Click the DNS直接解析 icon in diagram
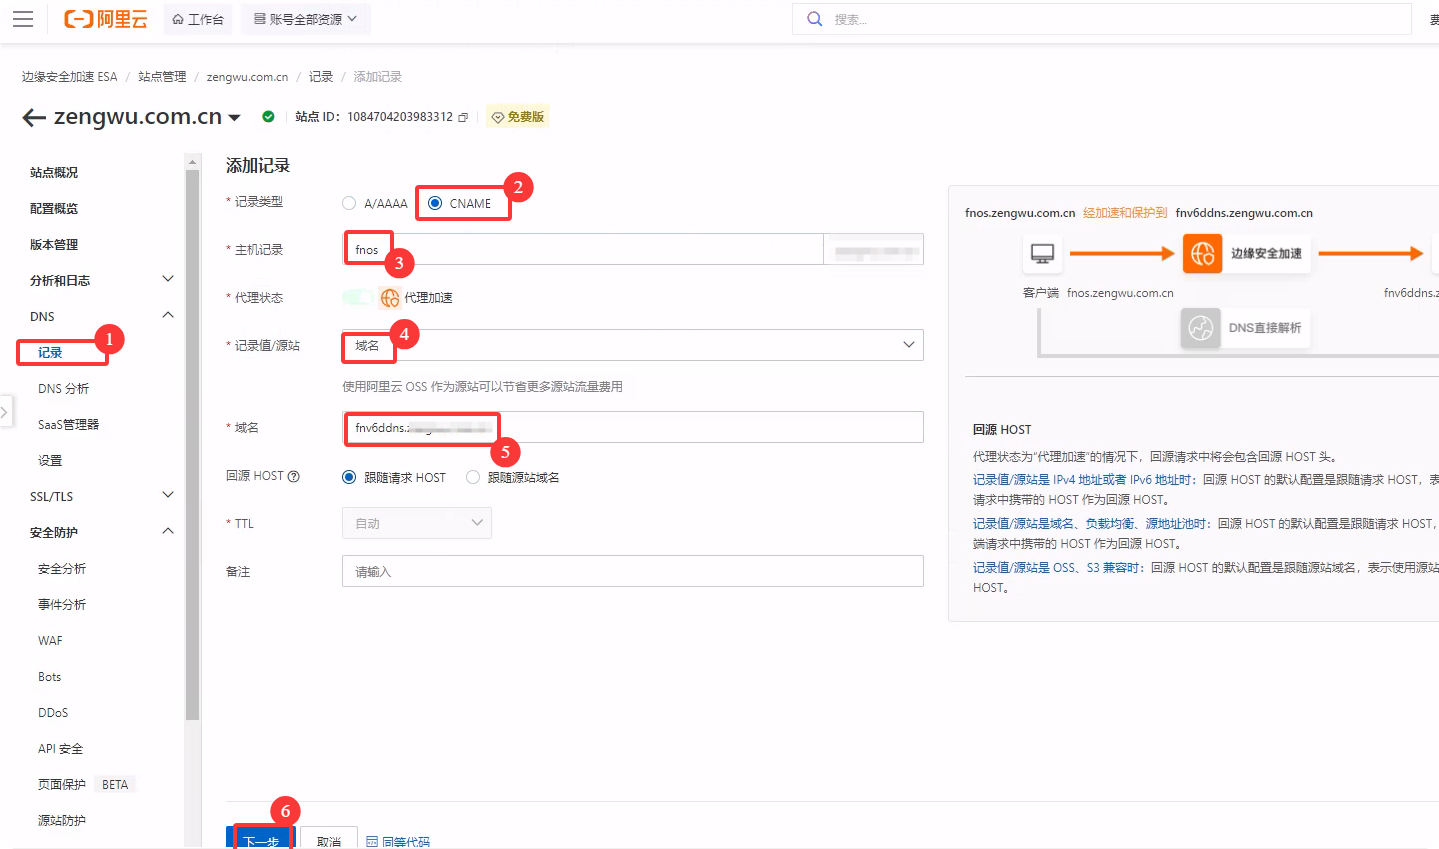This screenshot has height=849, width=1439. (1200, 328)
